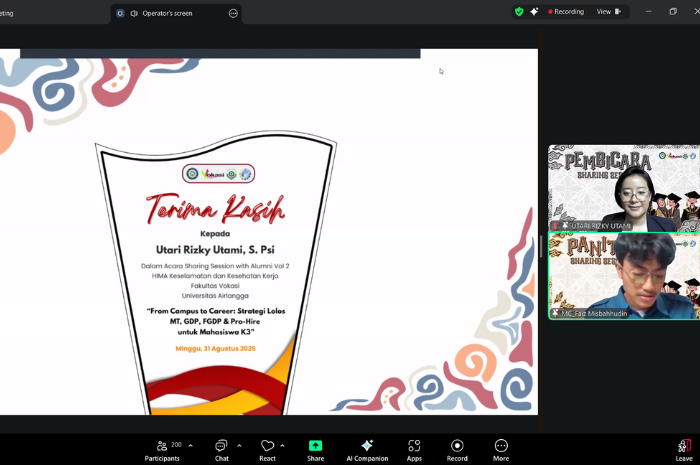Leave the meeting

[684, 450]
